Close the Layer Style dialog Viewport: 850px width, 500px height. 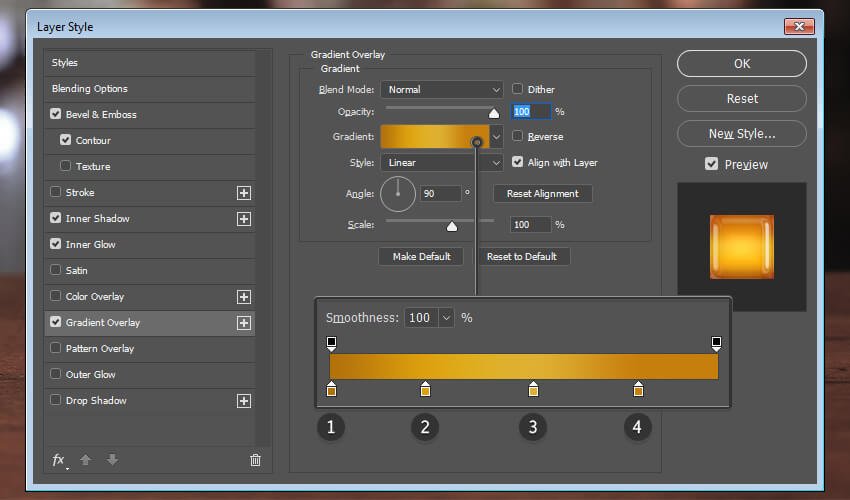click(799, 26)
